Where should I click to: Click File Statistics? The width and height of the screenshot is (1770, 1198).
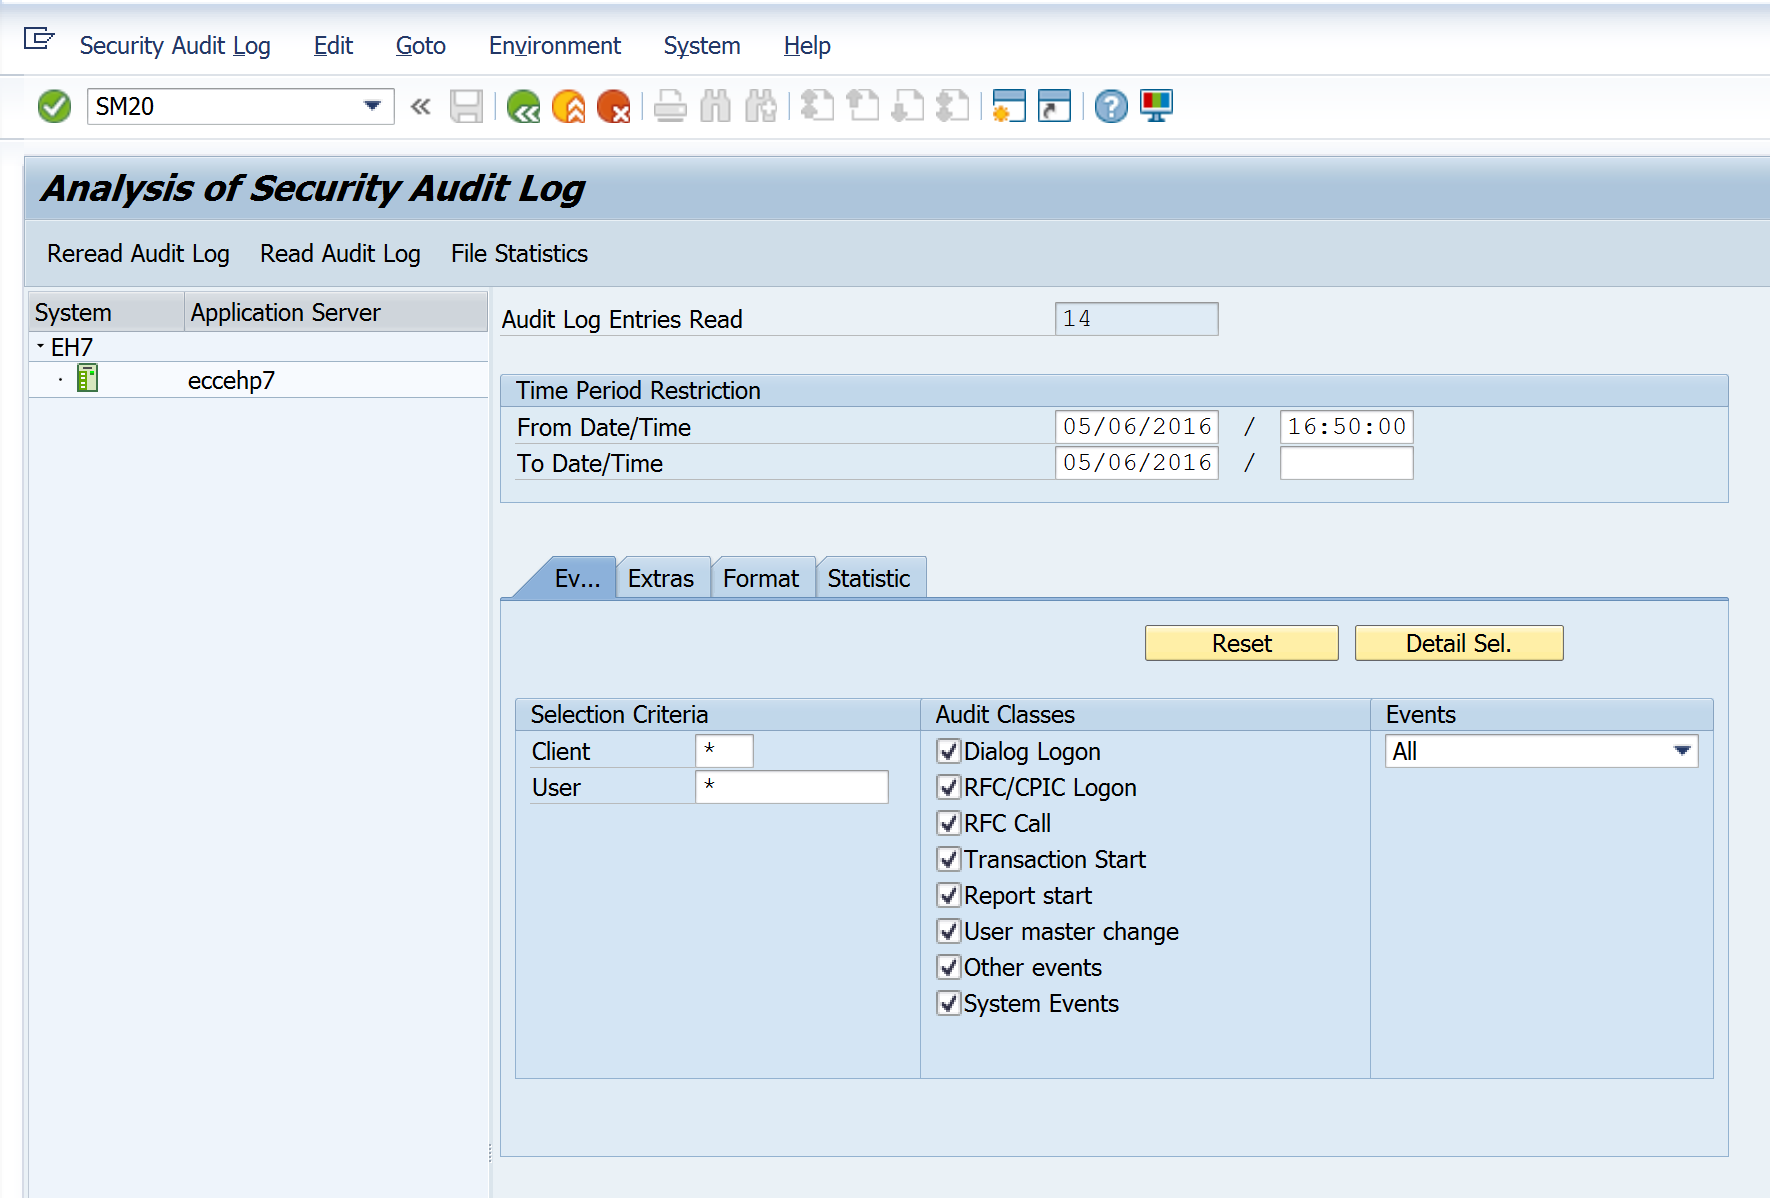[x=519, y=253]
